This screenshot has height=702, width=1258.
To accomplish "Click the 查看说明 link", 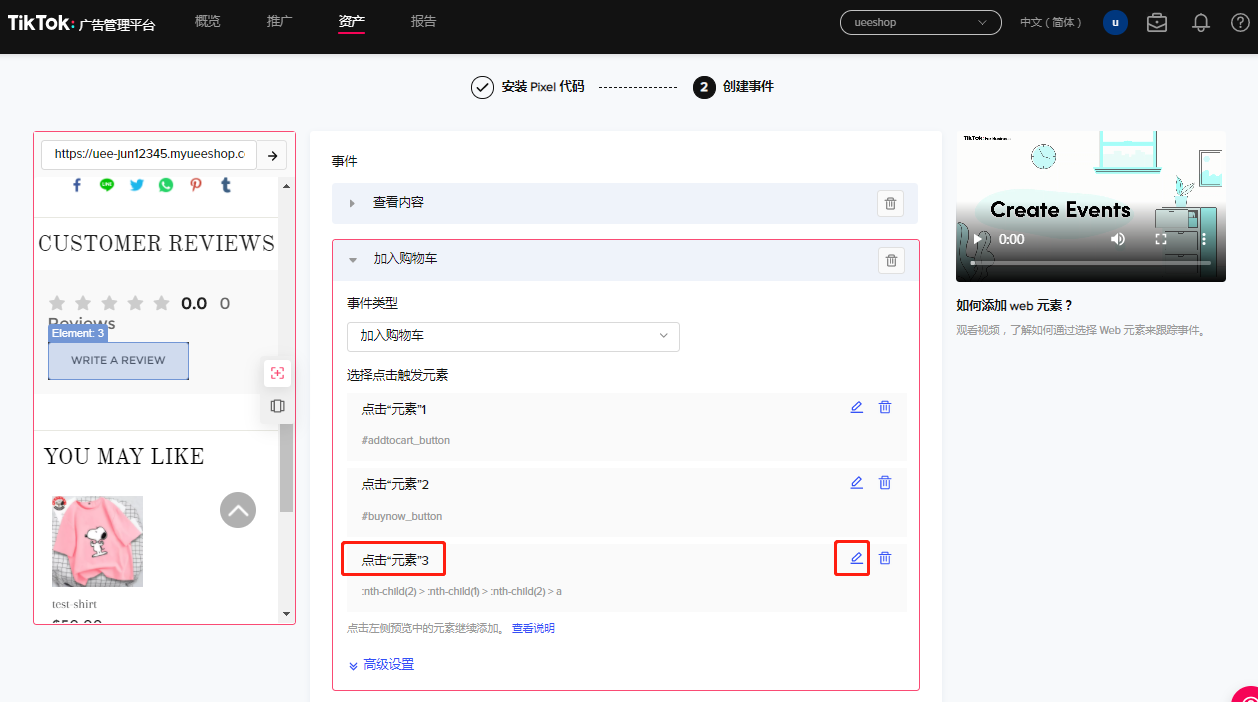I will tap(533, 628).
